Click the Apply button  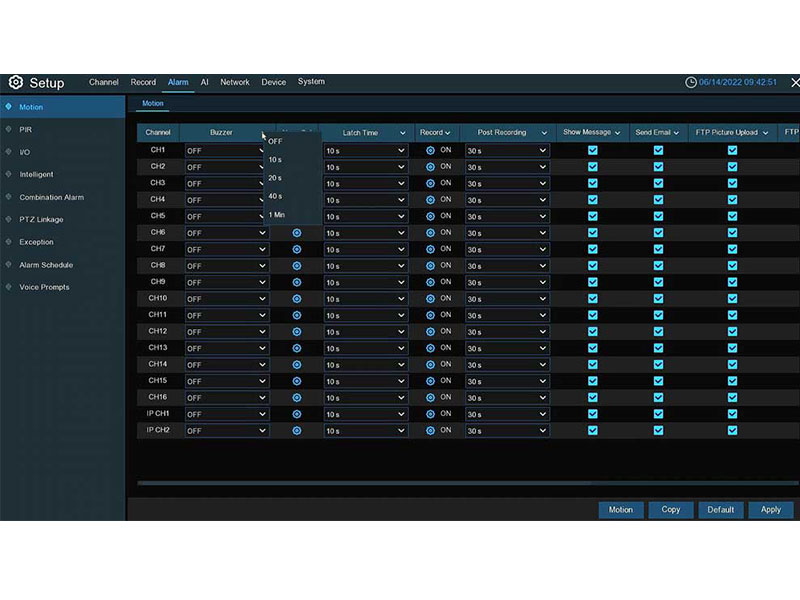point(770,510)
